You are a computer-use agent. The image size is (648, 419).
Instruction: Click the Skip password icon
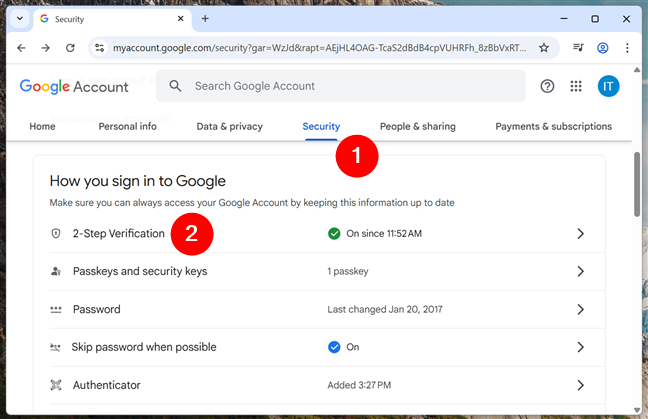(55, 348)
